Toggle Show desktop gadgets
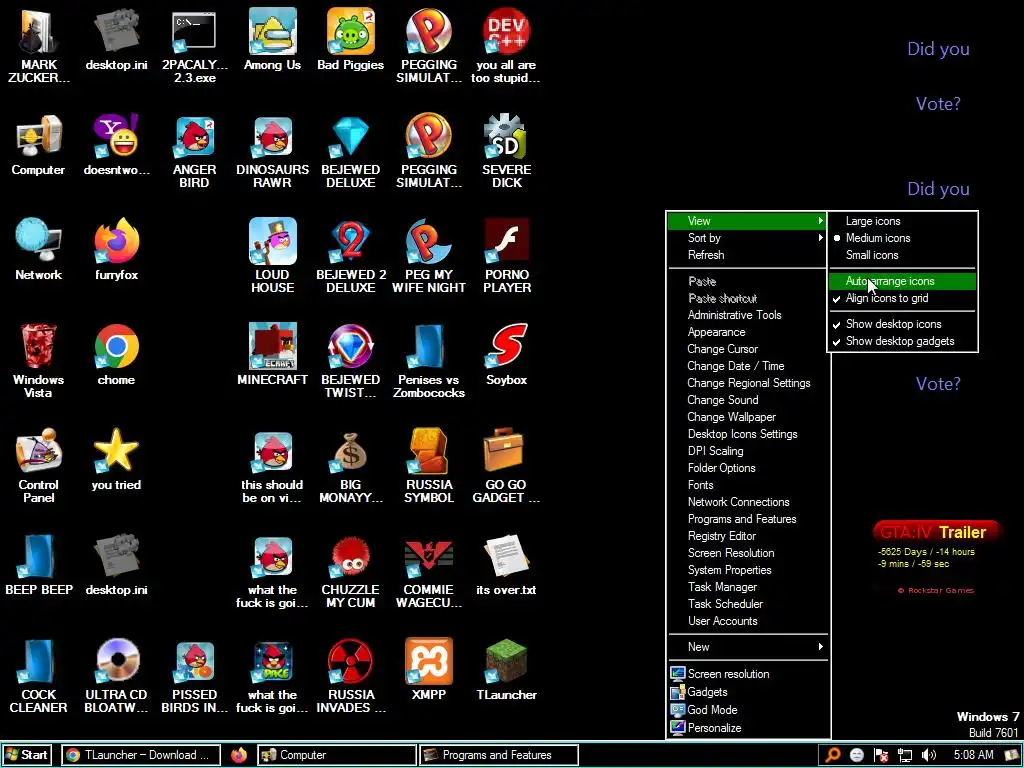Screen dimensions: 1024x768 tap(903, 341)
